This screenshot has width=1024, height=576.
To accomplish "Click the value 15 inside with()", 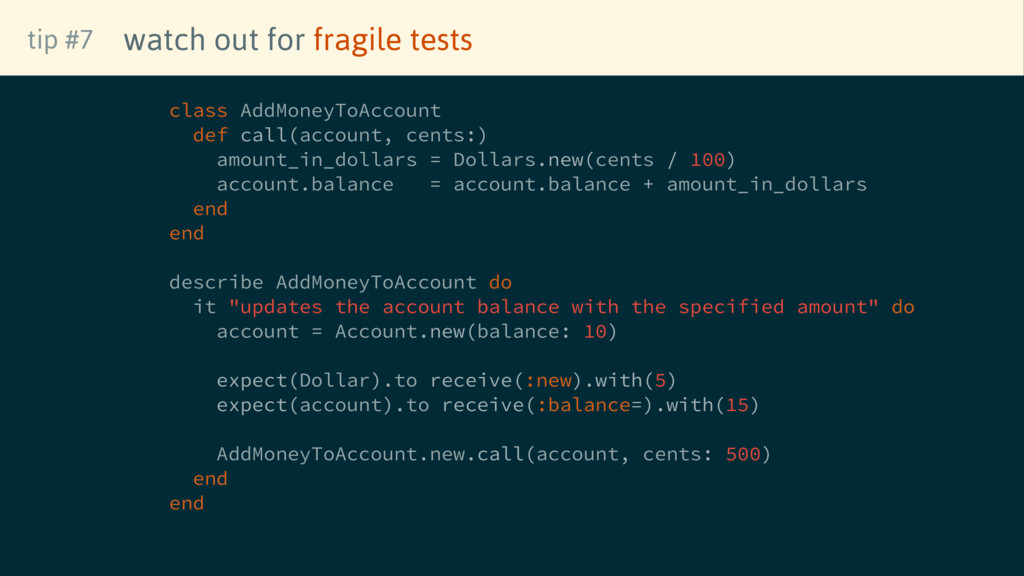I will [737, 405].
